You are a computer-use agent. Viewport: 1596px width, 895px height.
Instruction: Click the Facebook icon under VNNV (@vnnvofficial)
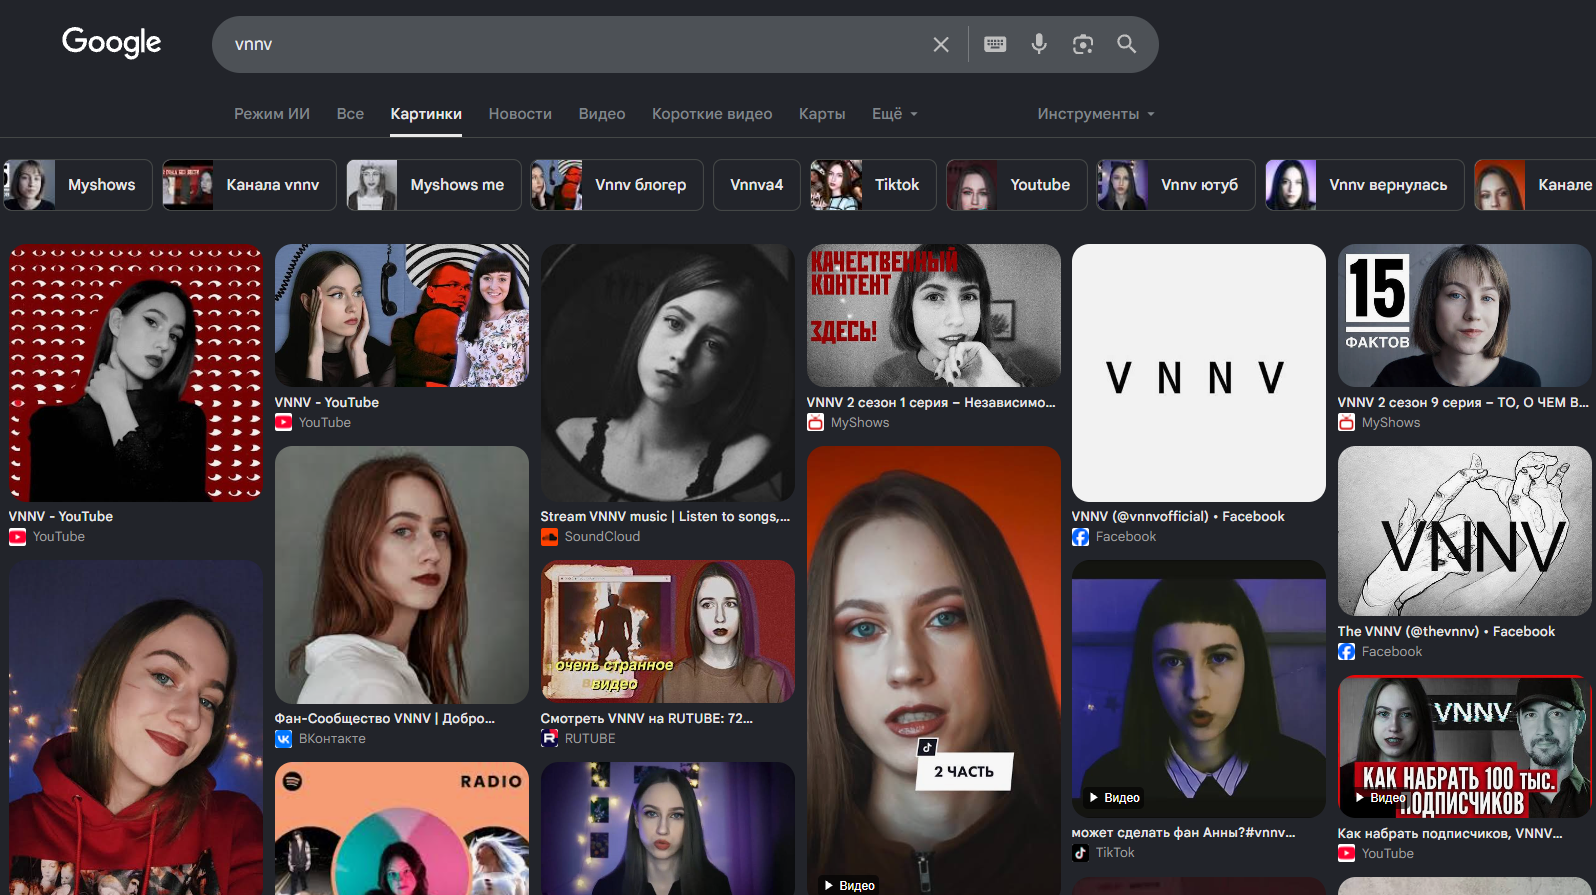click(x=1080, y=537)
